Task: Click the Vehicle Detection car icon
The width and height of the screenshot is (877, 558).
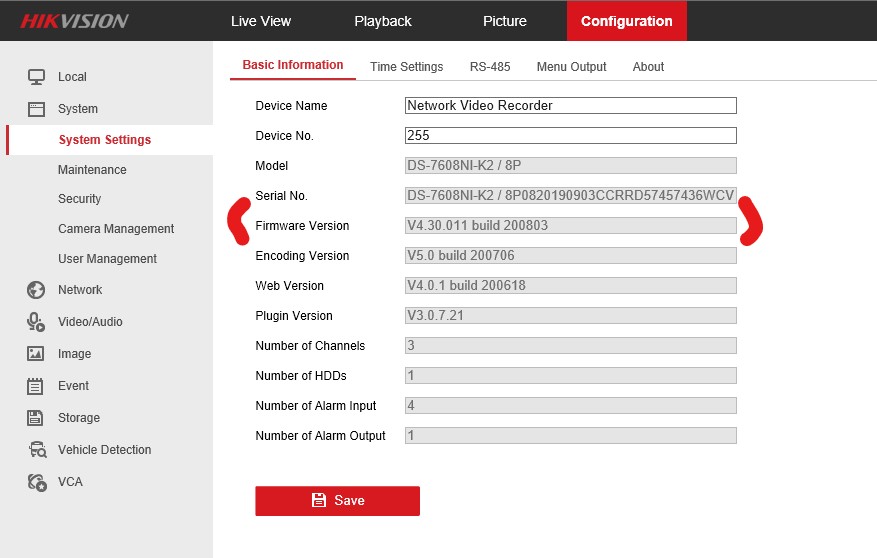Action: [36, 450]
